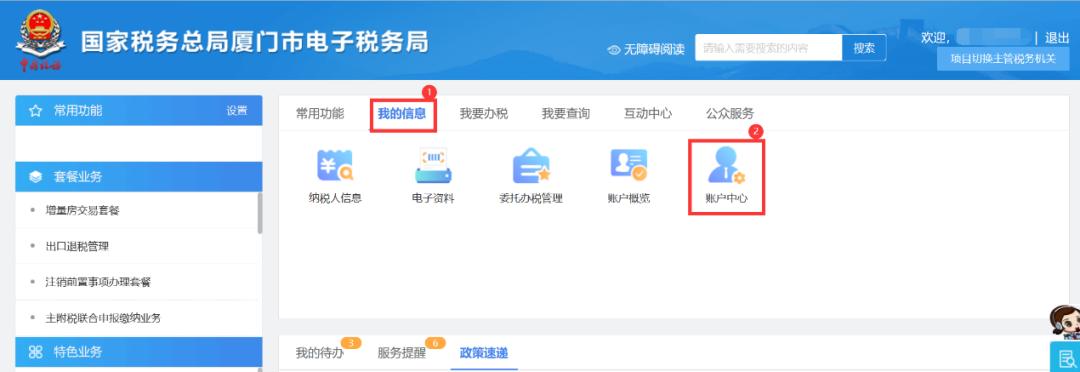Screen dimensions: 1080x372
Task: Select 增量房交易套餐 in sidebar
Action: (82, 210)
